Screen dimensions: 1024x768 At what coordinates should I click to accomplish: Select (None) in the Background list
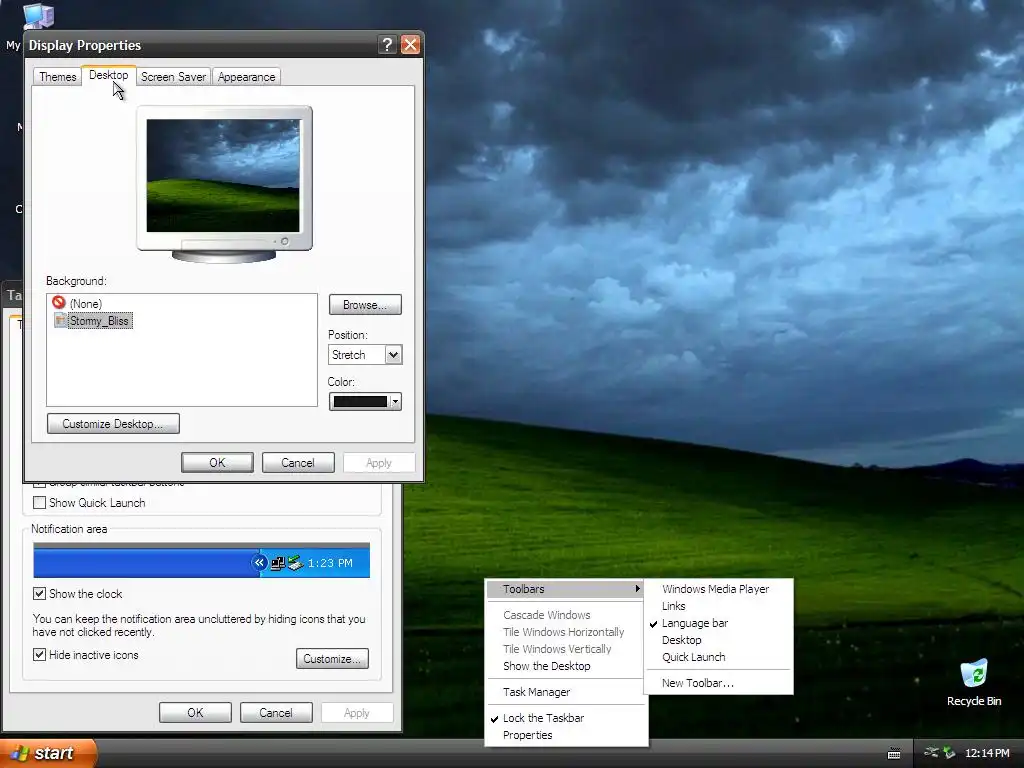tap(86, 304)
